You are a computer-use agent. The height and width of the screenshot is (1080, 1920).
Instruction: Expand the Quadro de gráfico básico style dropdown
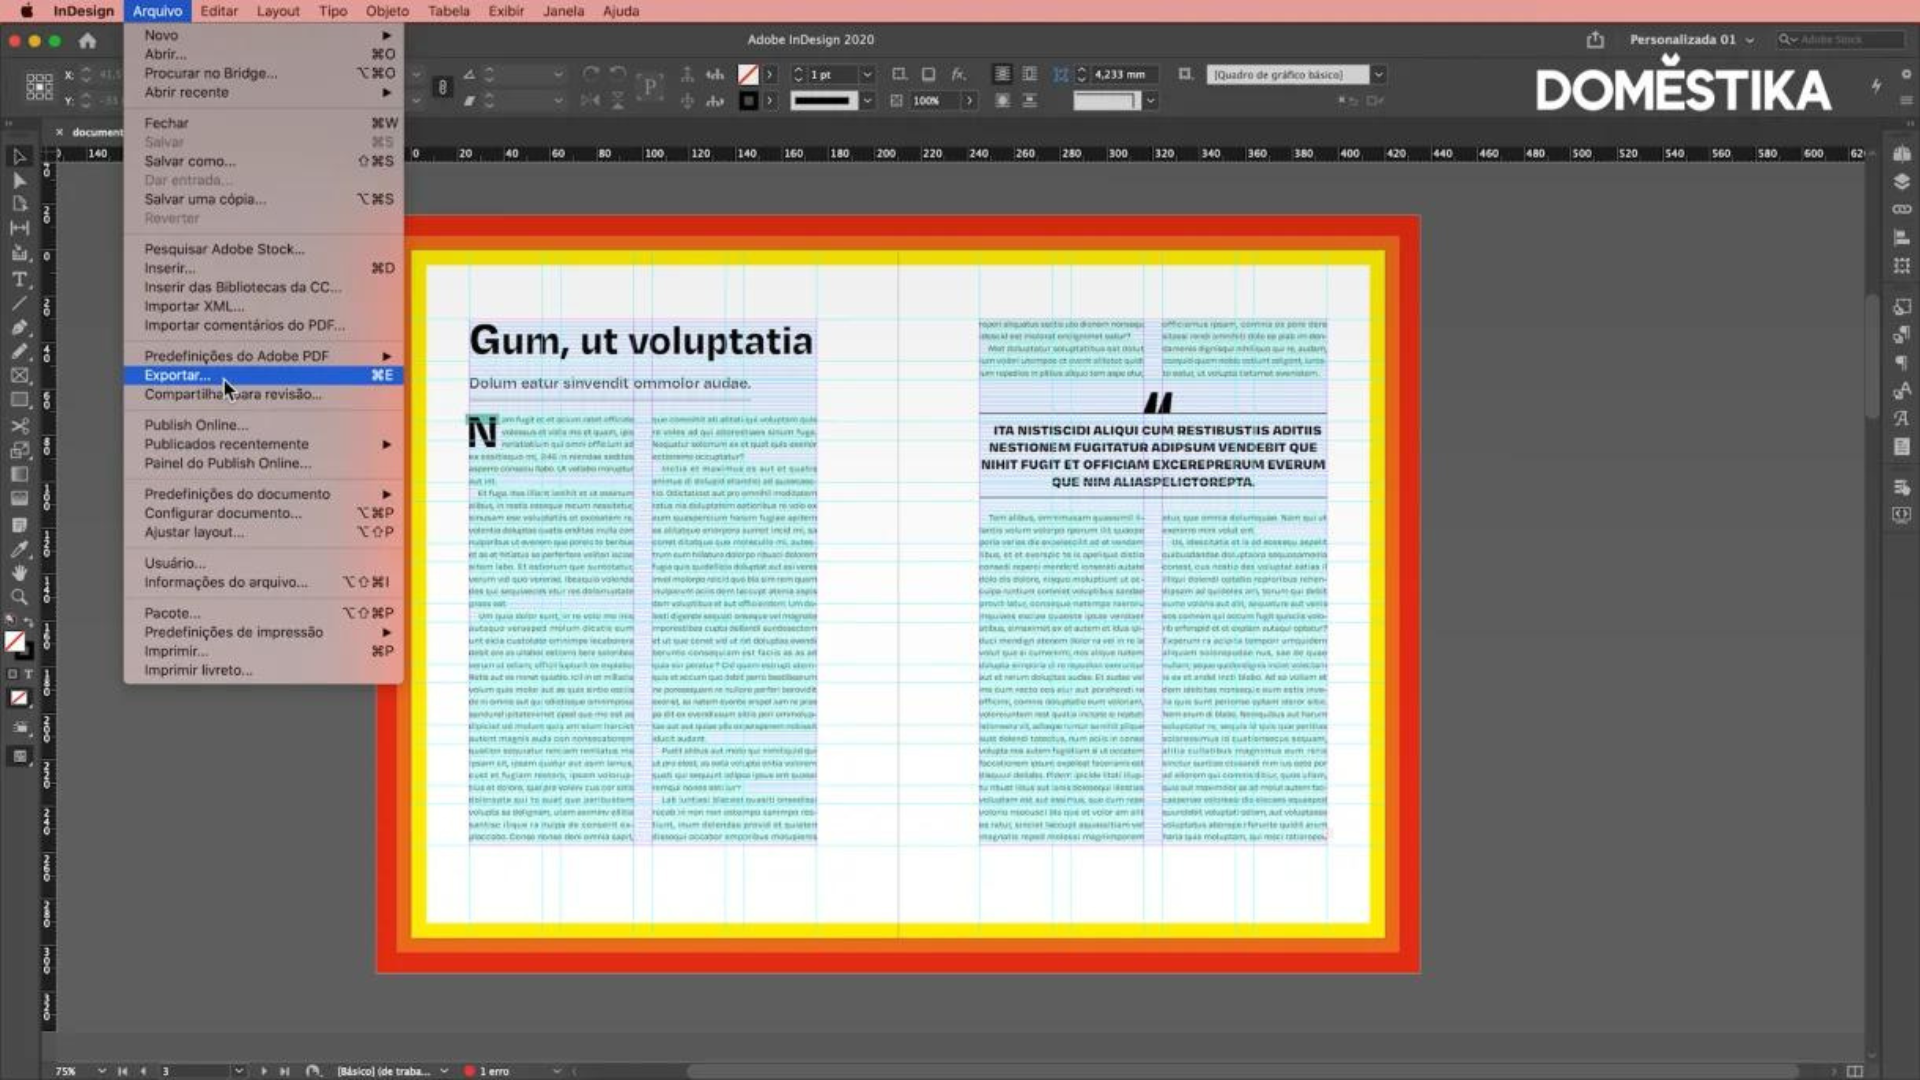coord(1378,74)
